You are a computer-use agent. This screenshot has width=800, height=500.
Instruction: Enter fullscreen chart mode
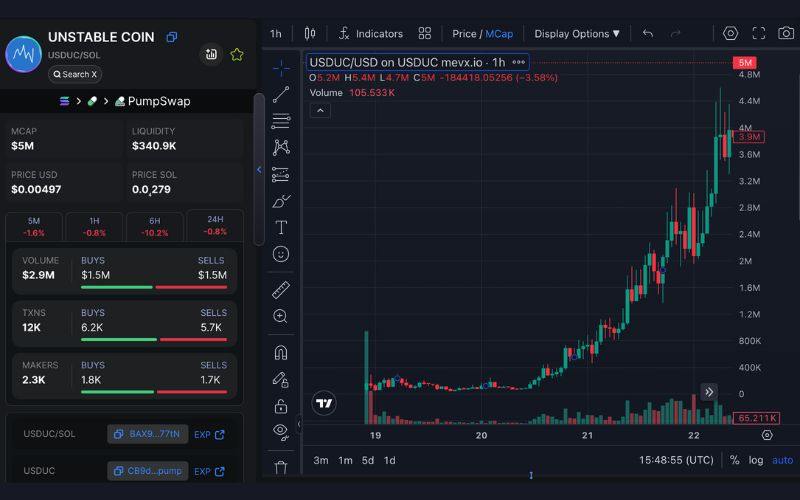759,33
